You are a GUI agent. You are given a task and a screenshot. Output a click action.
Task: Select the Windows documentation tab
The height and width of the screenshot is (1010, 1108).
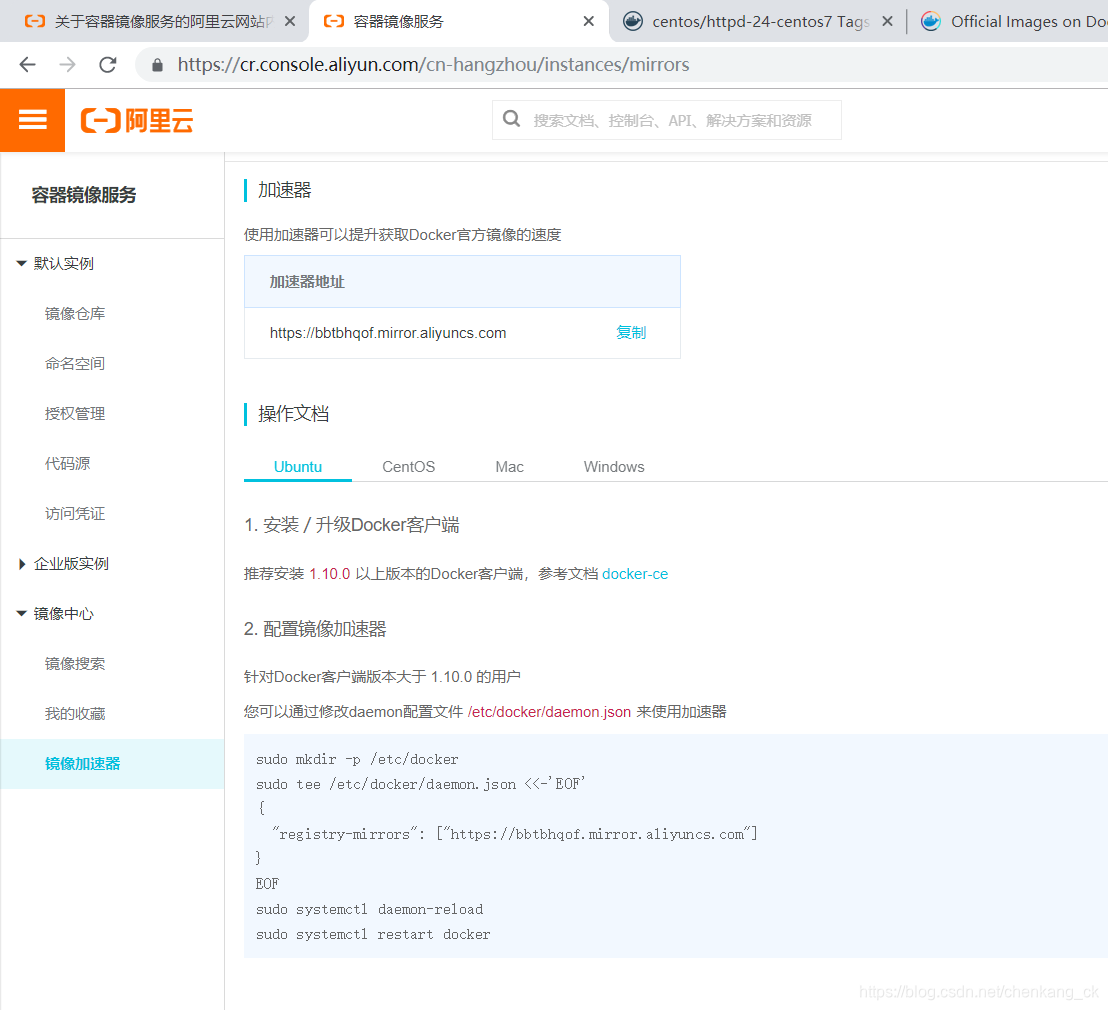click(614, 467)
